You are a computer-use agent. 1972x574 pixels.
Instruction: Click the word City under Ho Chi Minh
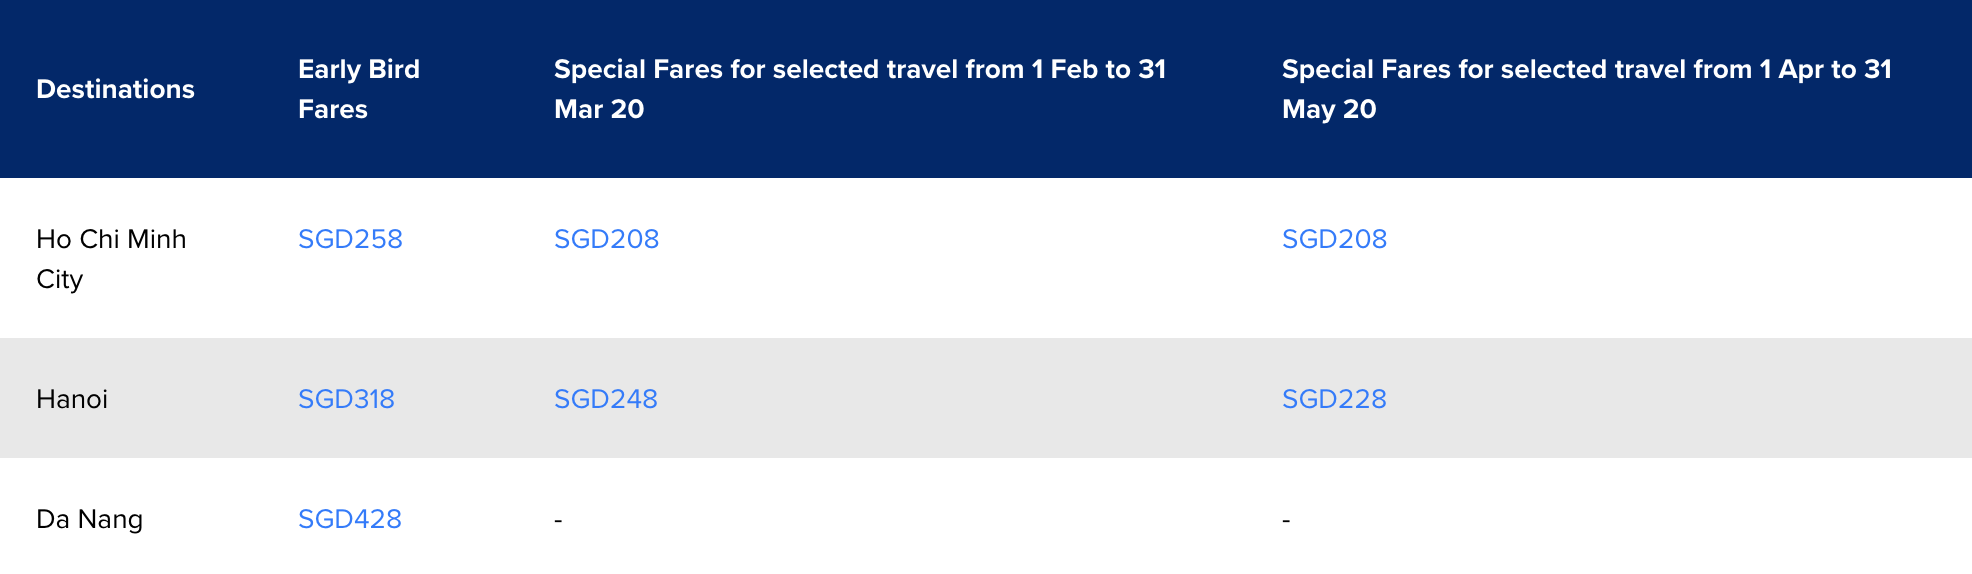click(x=59, y=279)
